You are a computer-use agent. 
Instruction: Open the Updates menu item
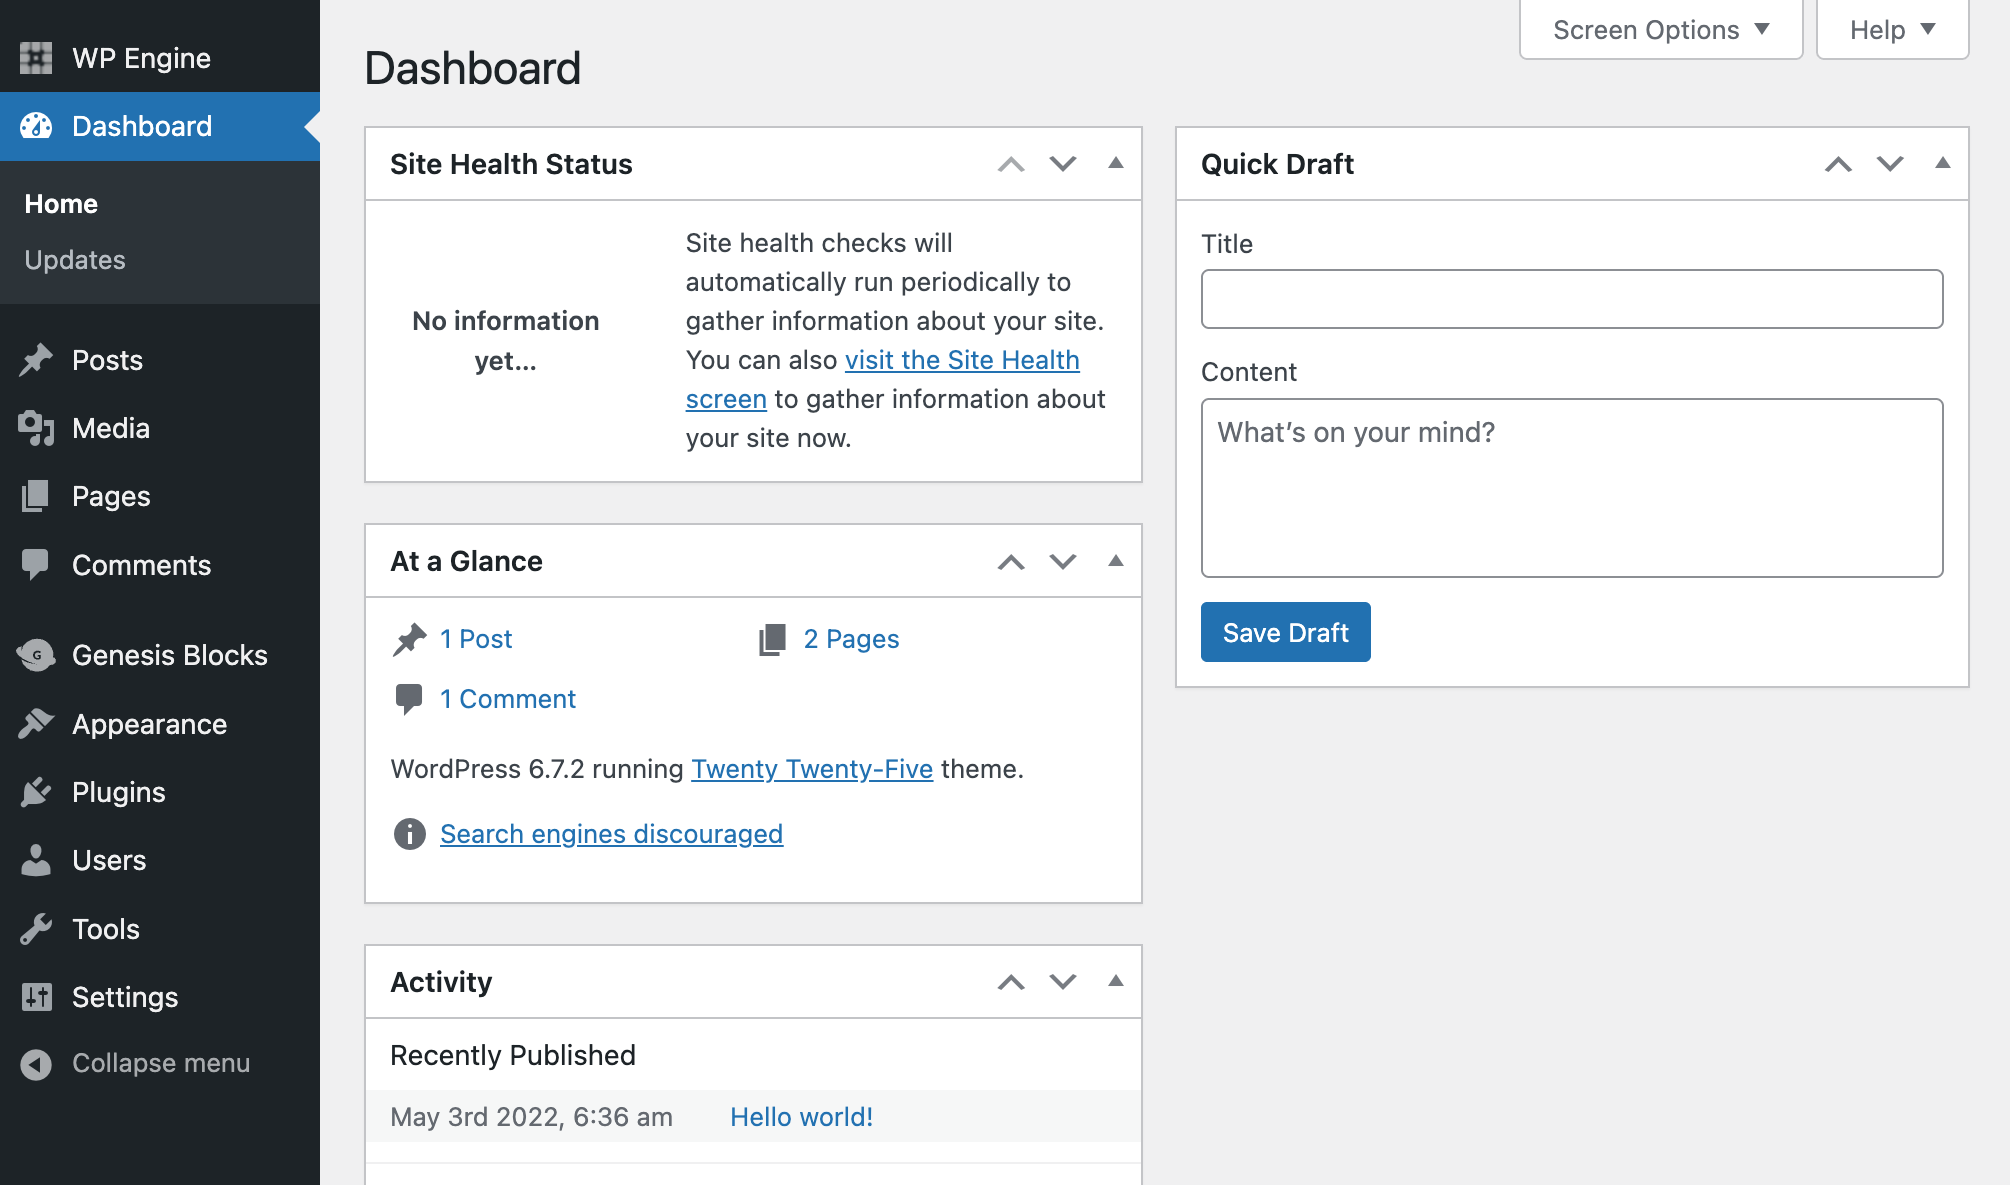point(74,260)
